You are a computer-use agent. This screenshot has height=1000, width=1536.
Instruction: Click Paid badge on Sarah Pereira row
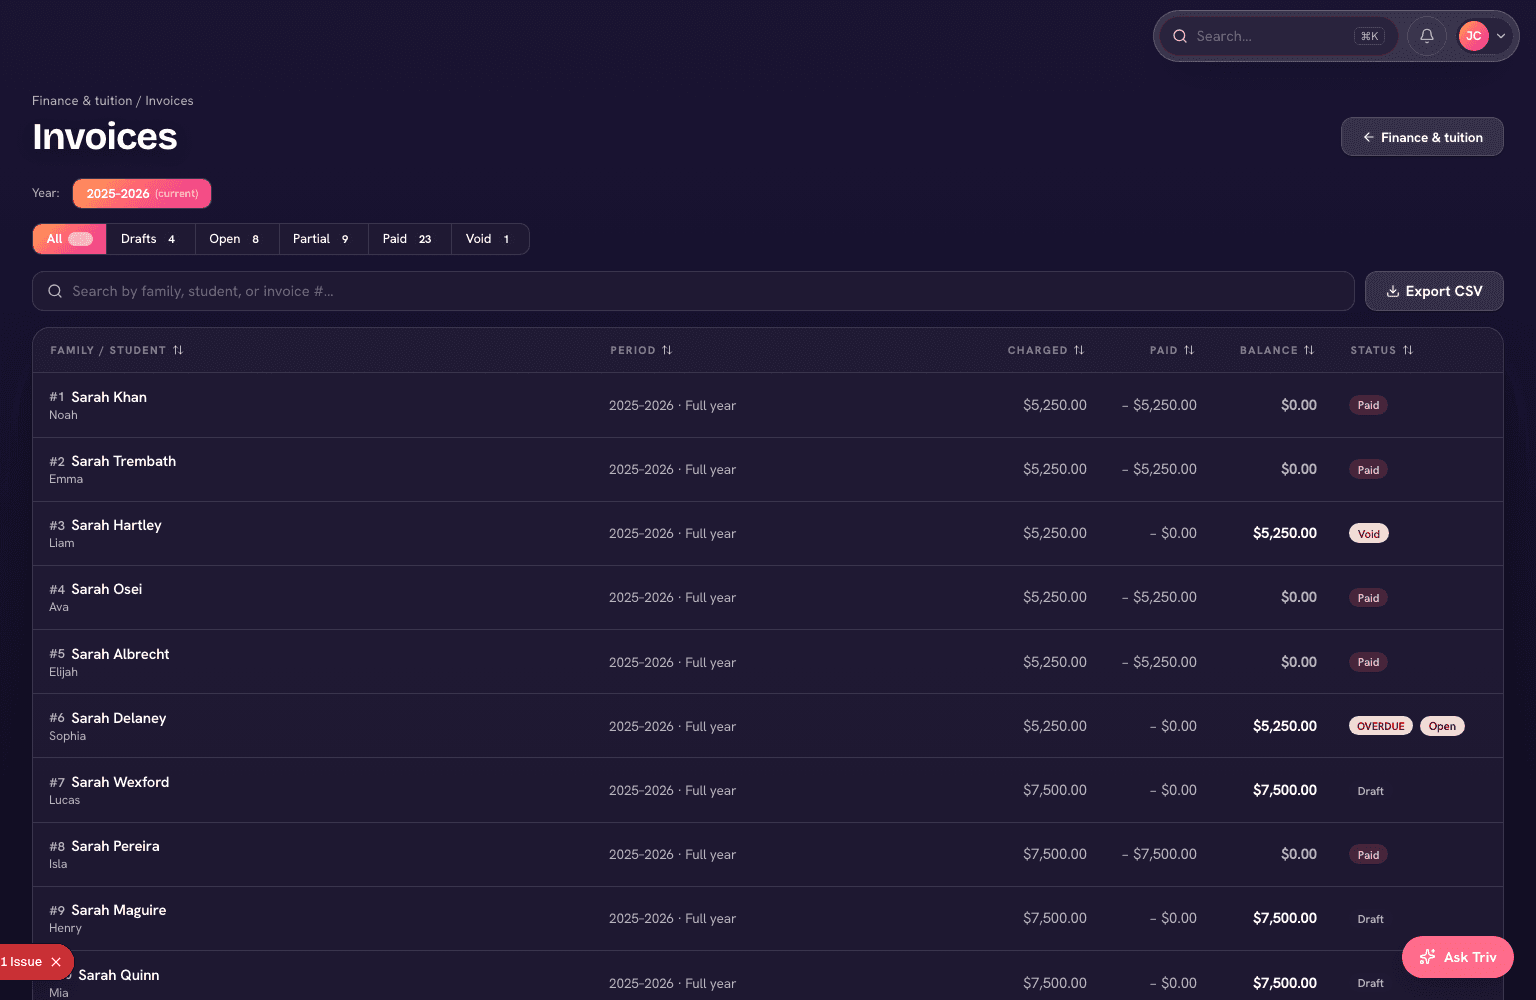click(1369, 855)
